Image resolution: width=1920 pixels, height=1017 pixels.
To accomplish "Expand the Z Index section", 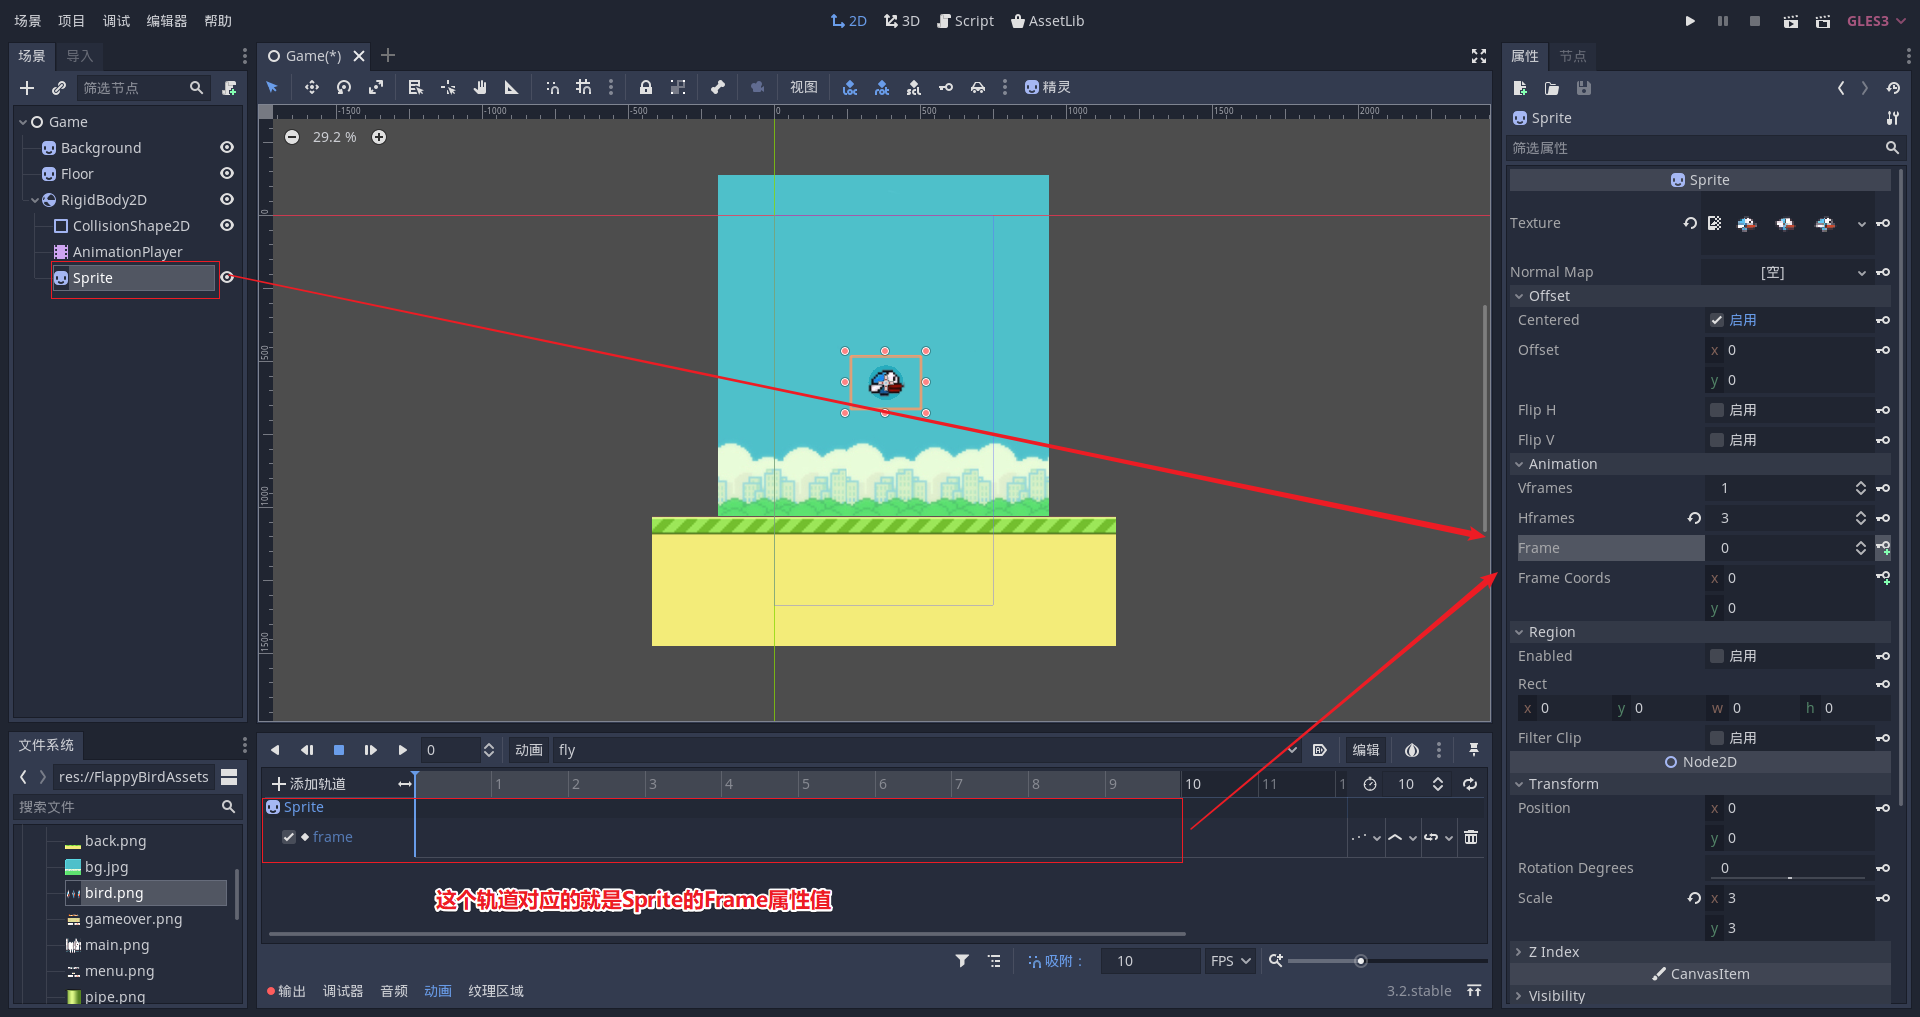I will tap(1519, 952).
